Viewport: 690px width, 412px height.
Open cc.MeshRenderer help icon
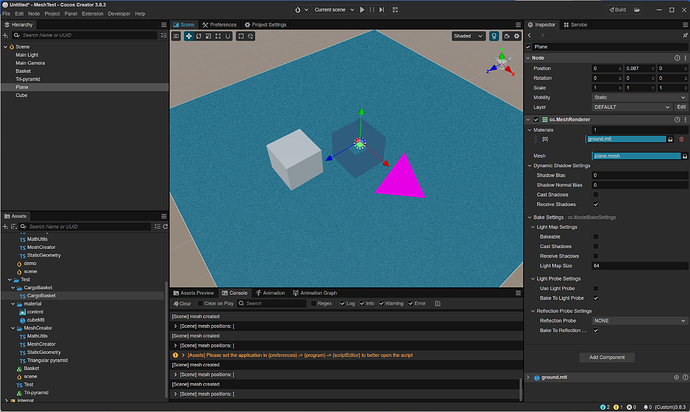(x=677, y=120)
